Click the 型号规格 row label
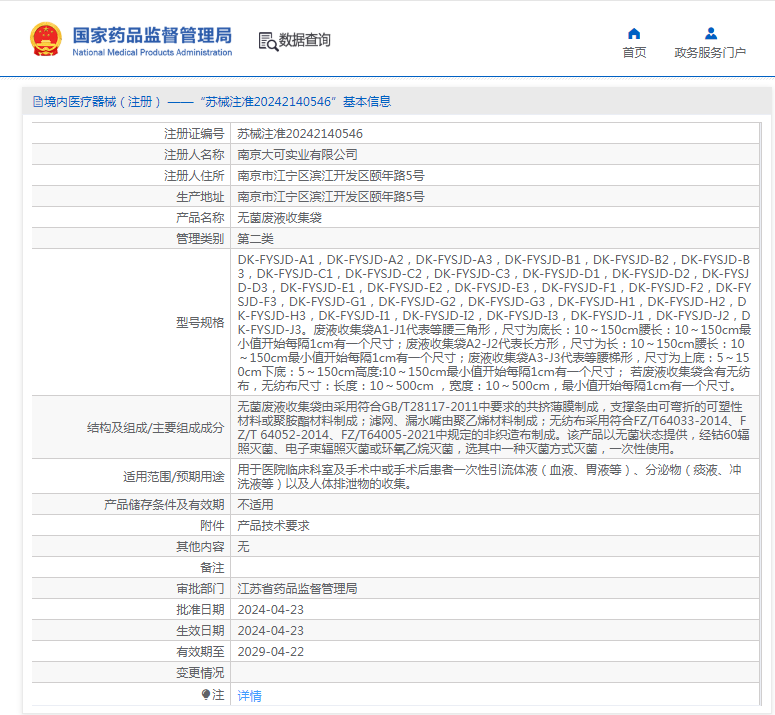This screenshot has height=715, width=775. click(x=200, y=323)
